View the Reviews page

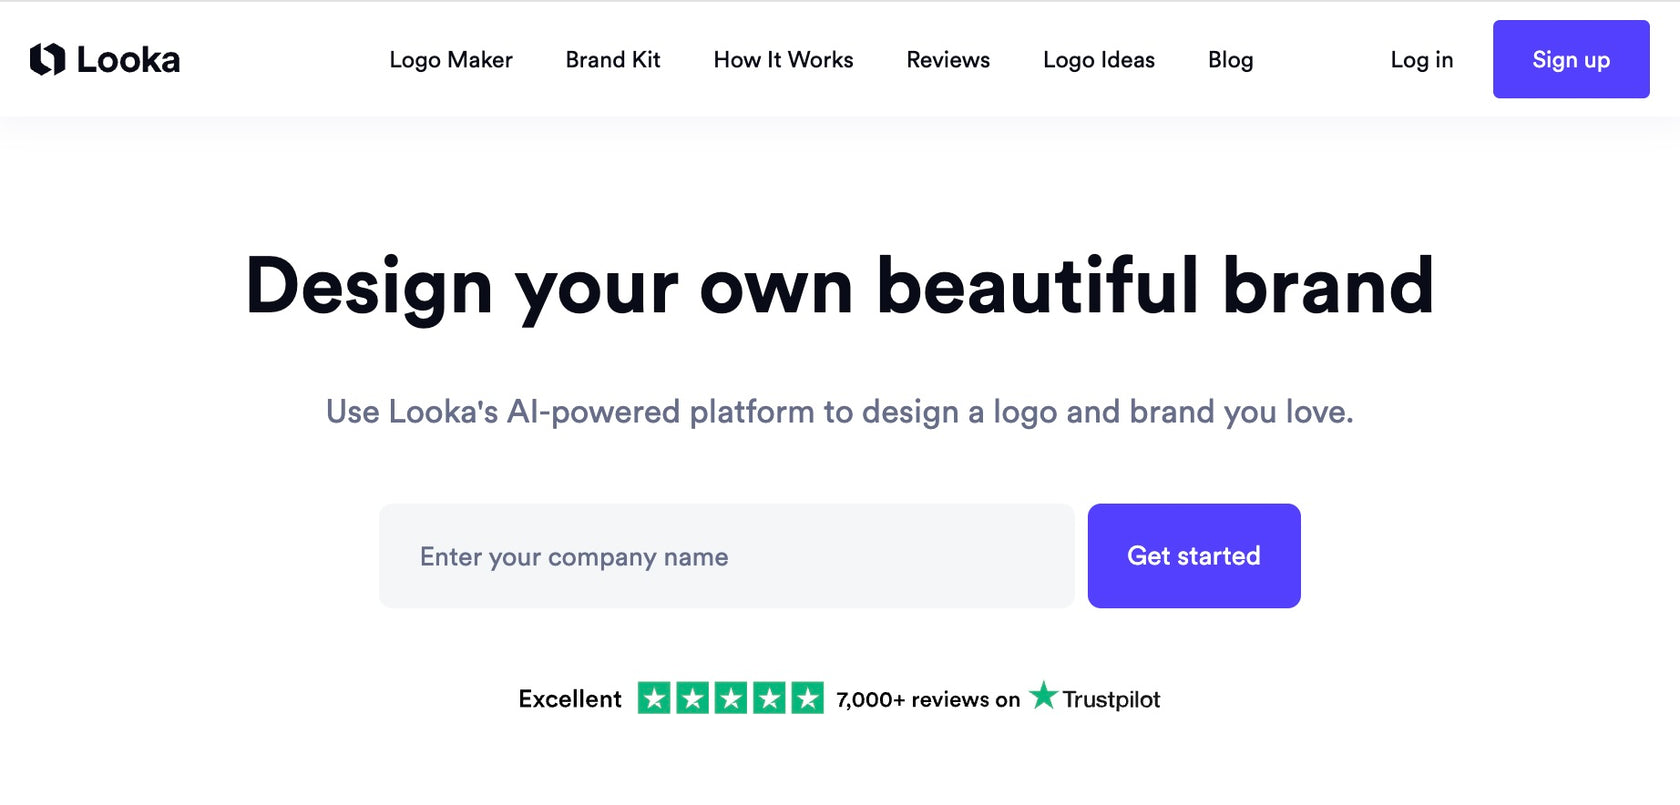pos(948,60)
